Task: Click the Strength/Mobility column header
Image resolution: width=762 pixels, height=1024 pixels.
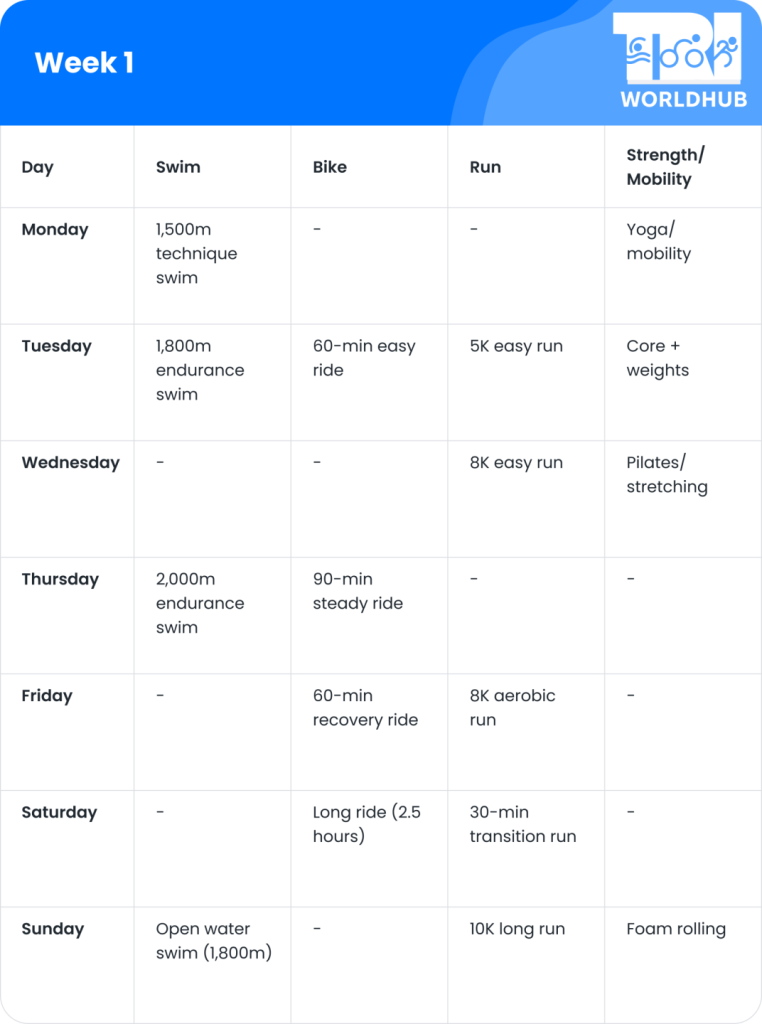Action: pyautogui.click(x=665, y=167)
